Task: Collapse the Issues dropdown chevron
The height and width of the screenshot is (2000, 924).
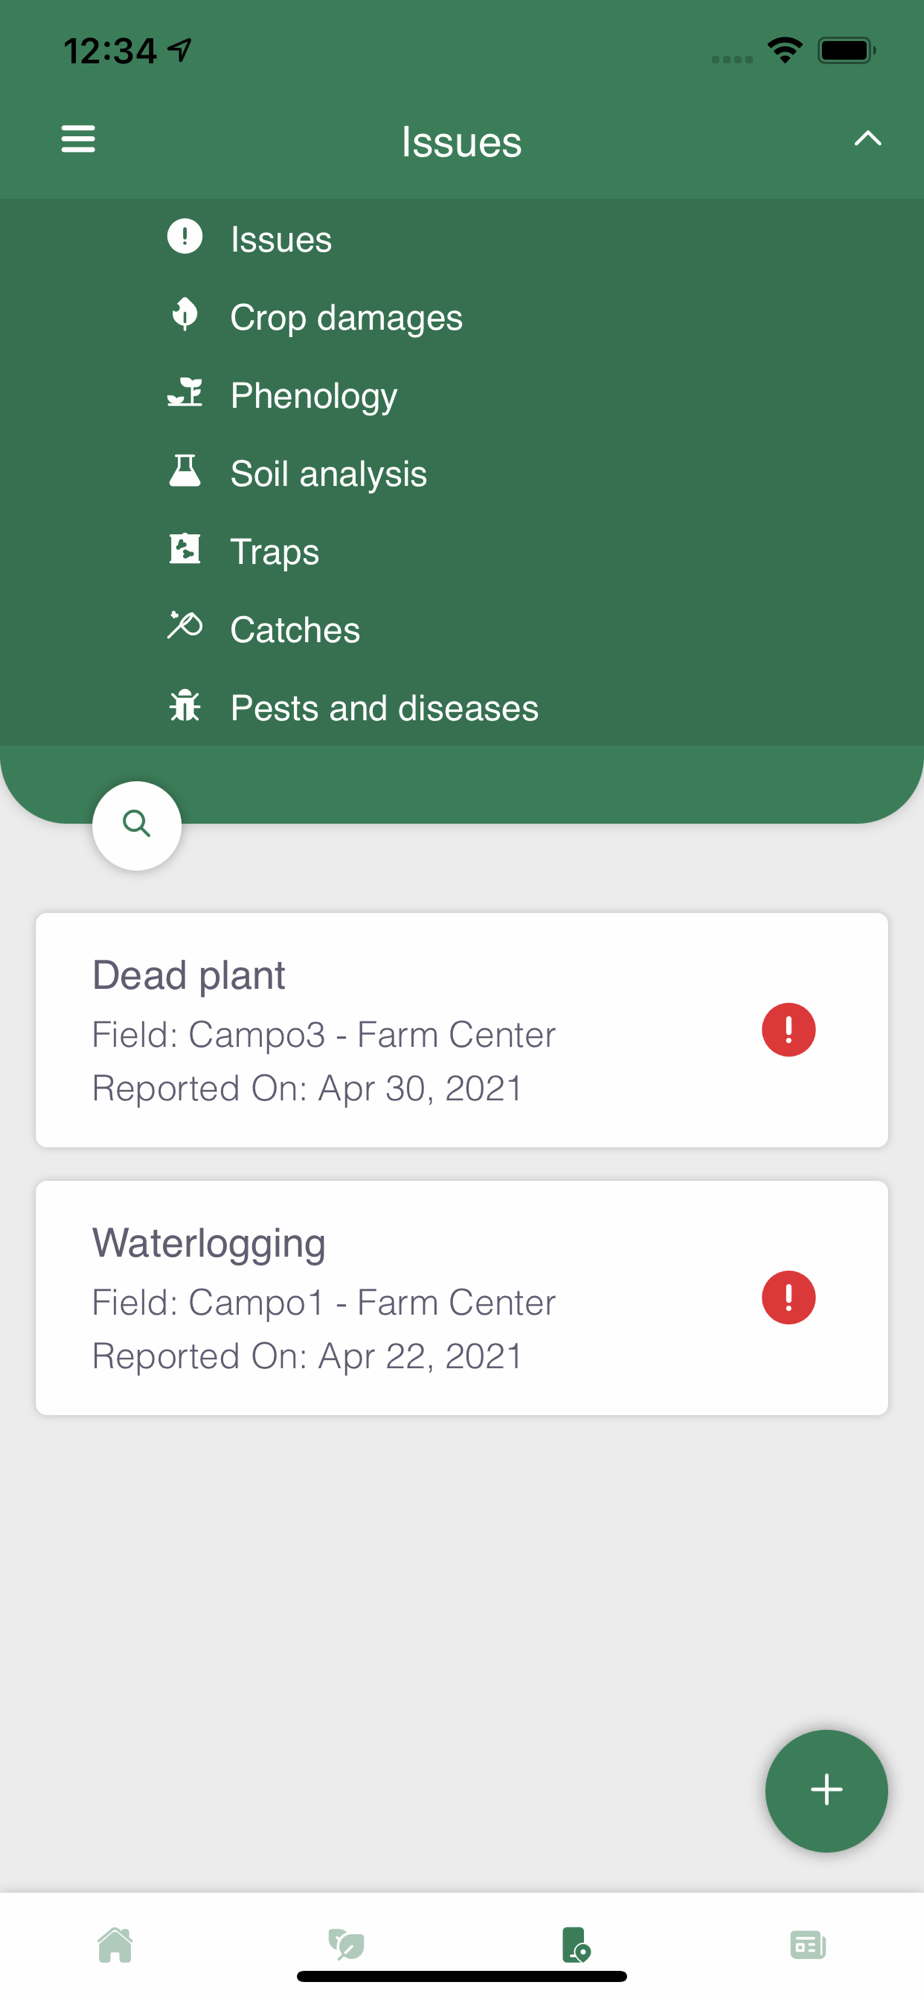Action: [867, 139]
